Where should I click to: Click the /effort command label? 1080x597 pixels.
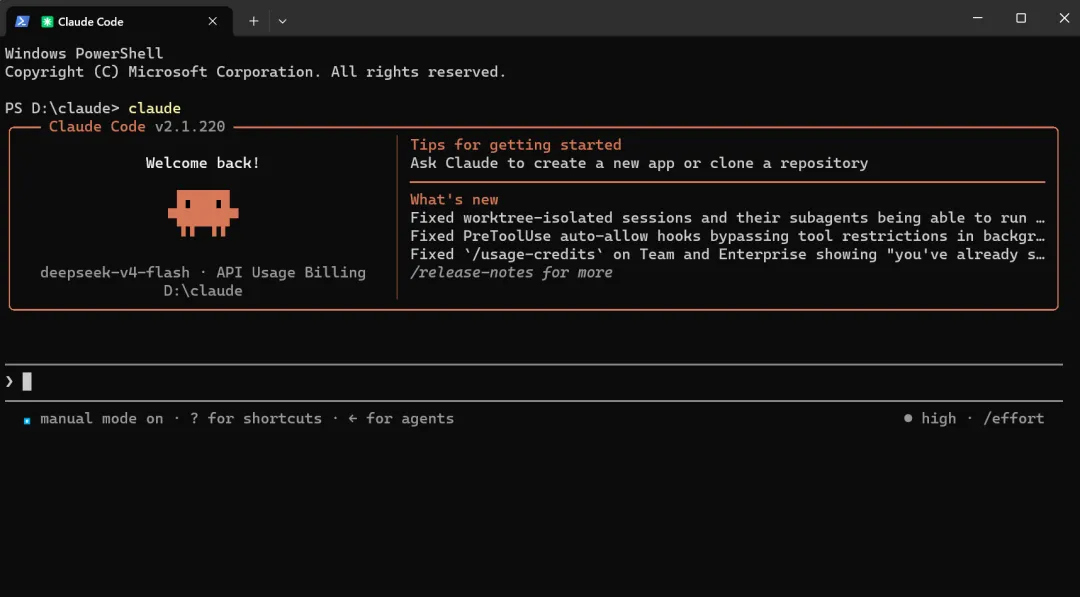click(1013, 418)
